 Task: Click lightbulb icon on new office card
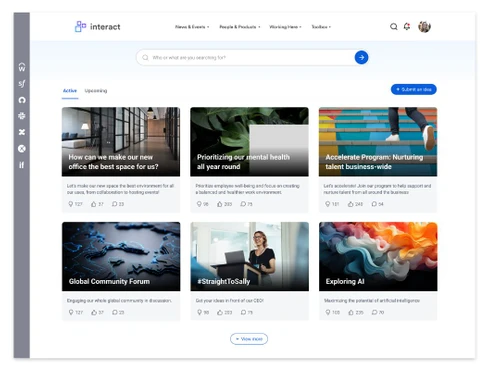pos(71,204)
